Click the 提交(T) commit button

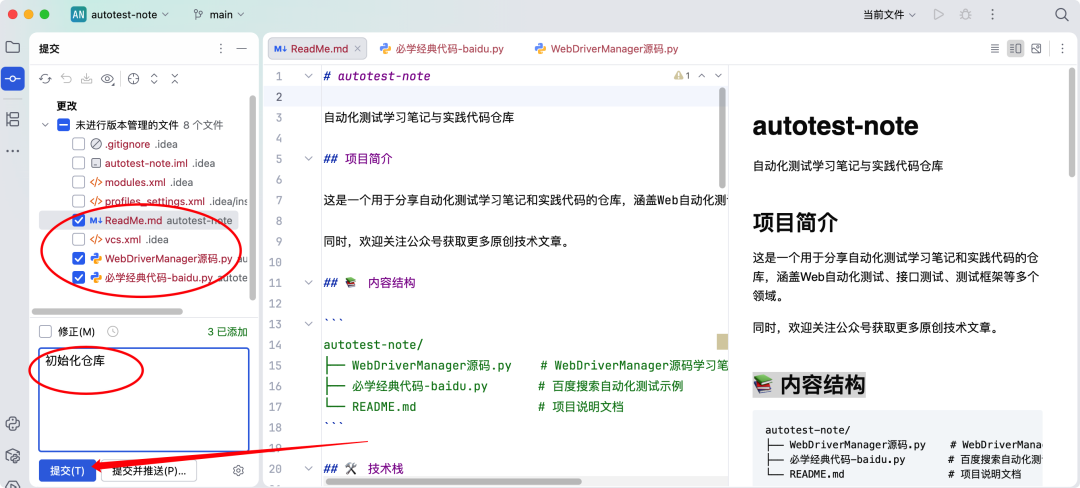click(x=68, y=471)
